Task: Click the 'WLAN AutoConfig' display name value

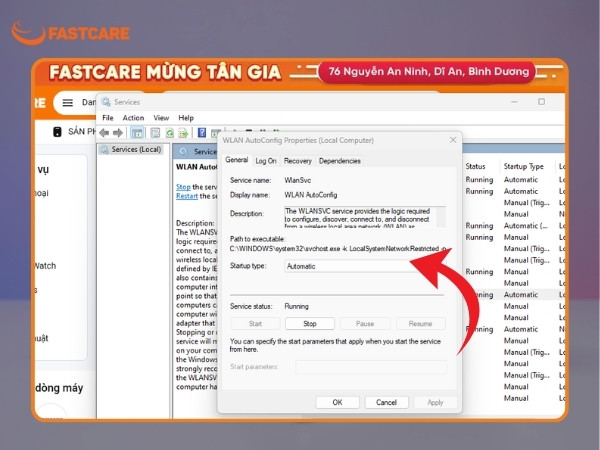Action: [310, 195]
